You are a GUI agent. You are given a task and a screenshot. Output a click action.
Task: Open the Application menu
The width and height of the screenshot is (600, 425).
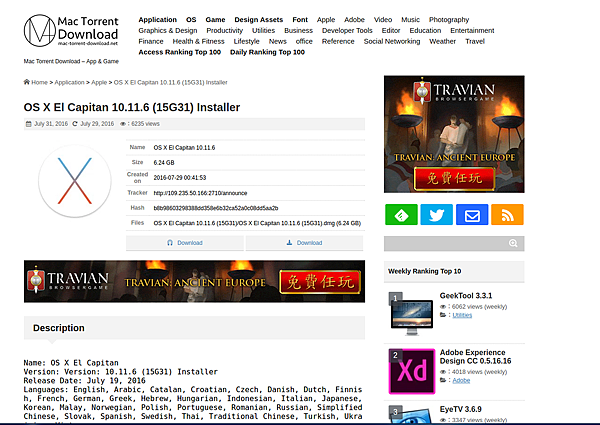[158, 20]
